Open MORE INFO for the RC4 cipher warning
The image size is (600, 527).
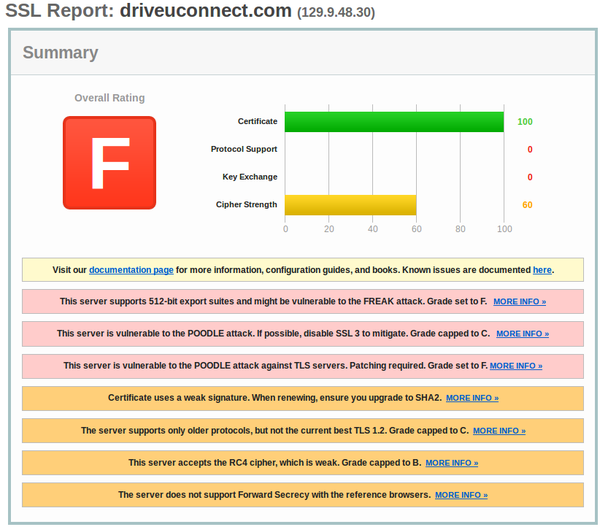[452, 463]
